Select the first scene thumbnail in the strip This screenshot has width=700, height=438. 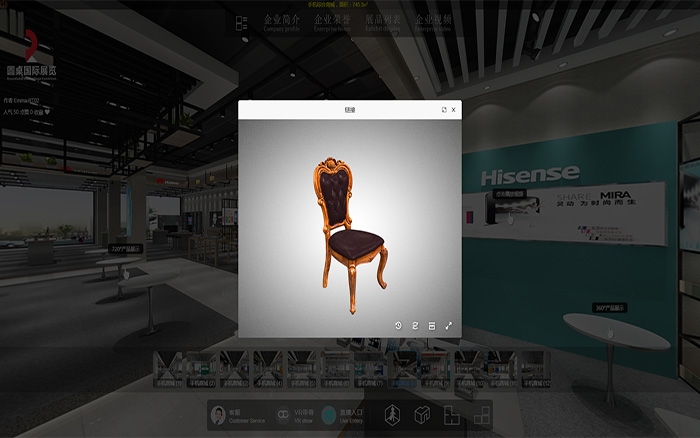coord(170,368)
